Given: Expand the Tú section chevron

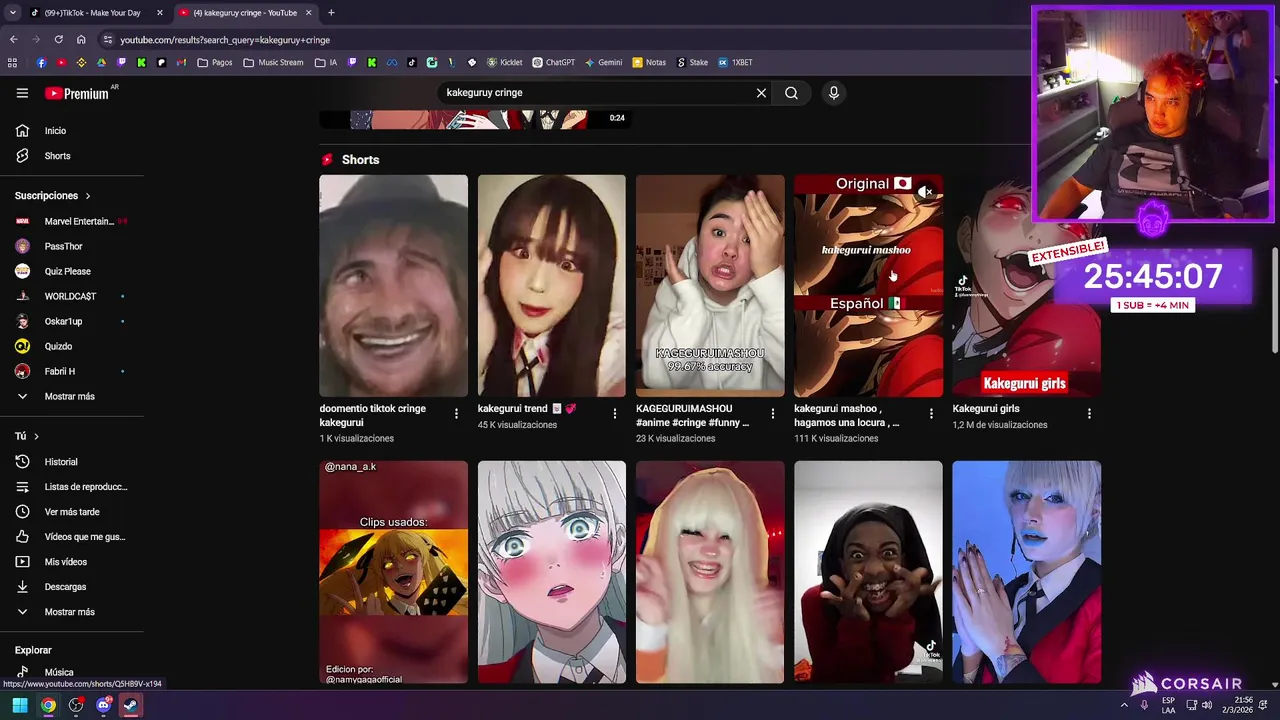Looking at the screenshot, I should [36, 436].
